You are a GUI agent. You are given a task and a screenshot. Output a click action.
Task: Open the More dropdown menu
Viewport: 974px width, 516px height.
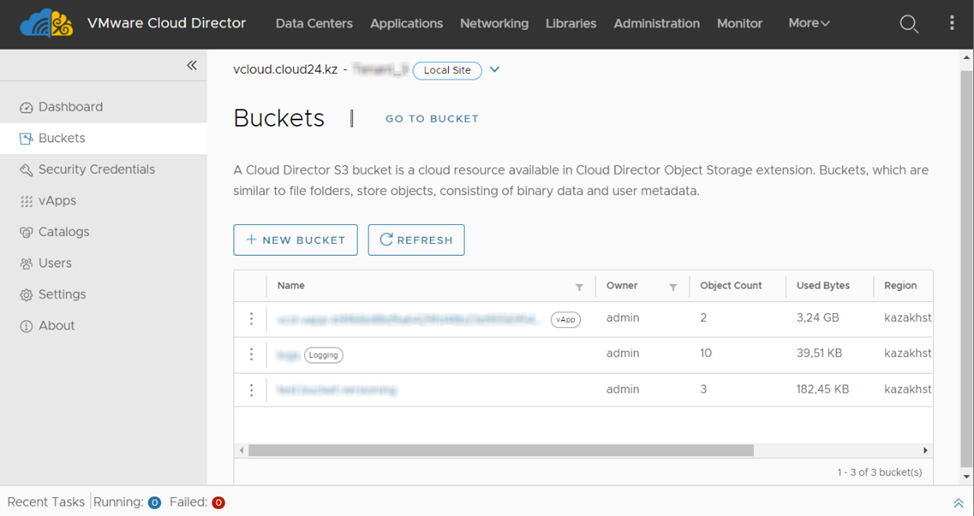point(808,23)
